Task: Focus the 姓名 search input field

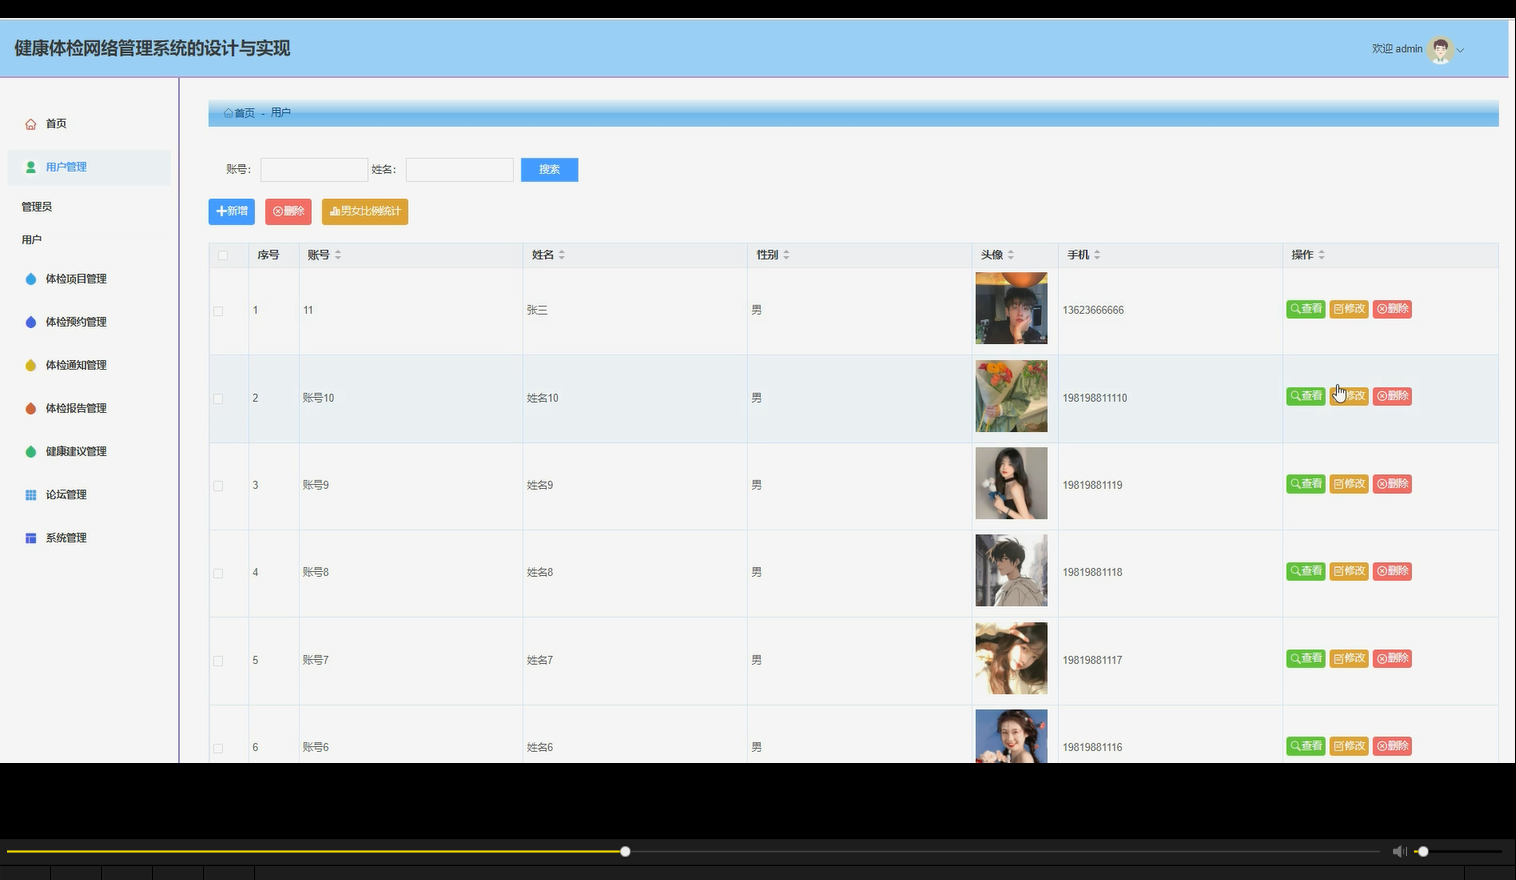Action: pos(460,169)
